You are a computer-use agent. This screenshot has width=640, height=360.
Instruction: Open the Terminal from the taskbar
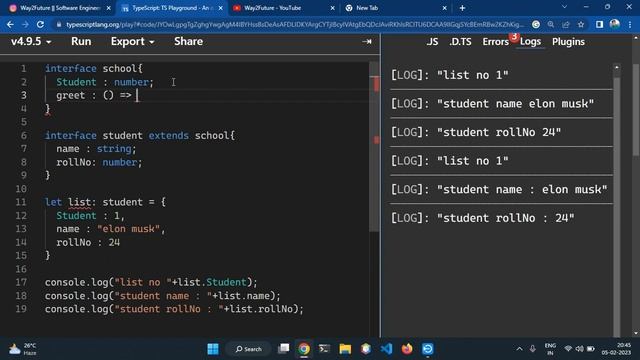click(x=324, y=349)
